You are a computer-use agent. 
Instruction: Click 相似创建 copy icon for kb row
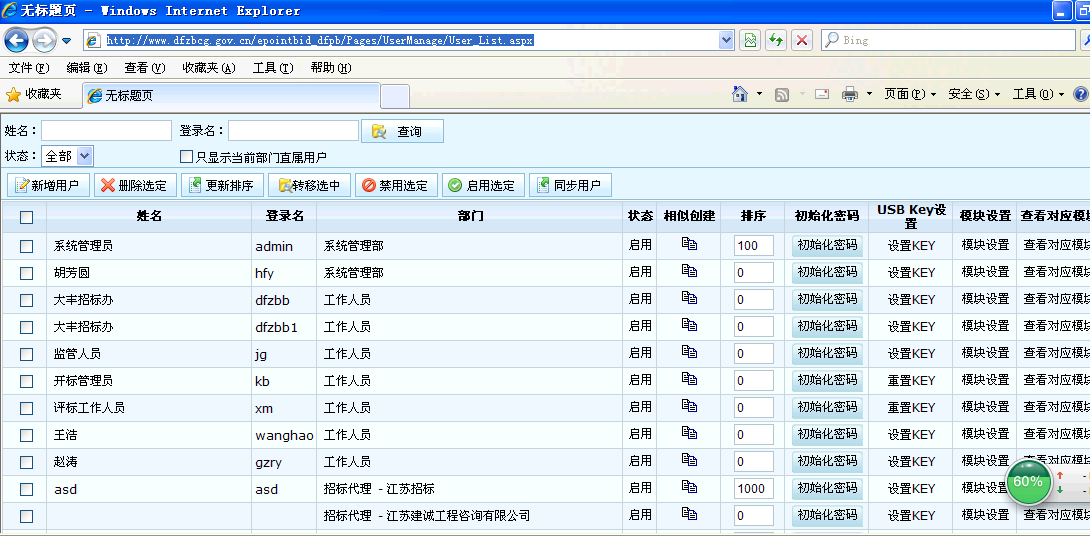point(689,378)
